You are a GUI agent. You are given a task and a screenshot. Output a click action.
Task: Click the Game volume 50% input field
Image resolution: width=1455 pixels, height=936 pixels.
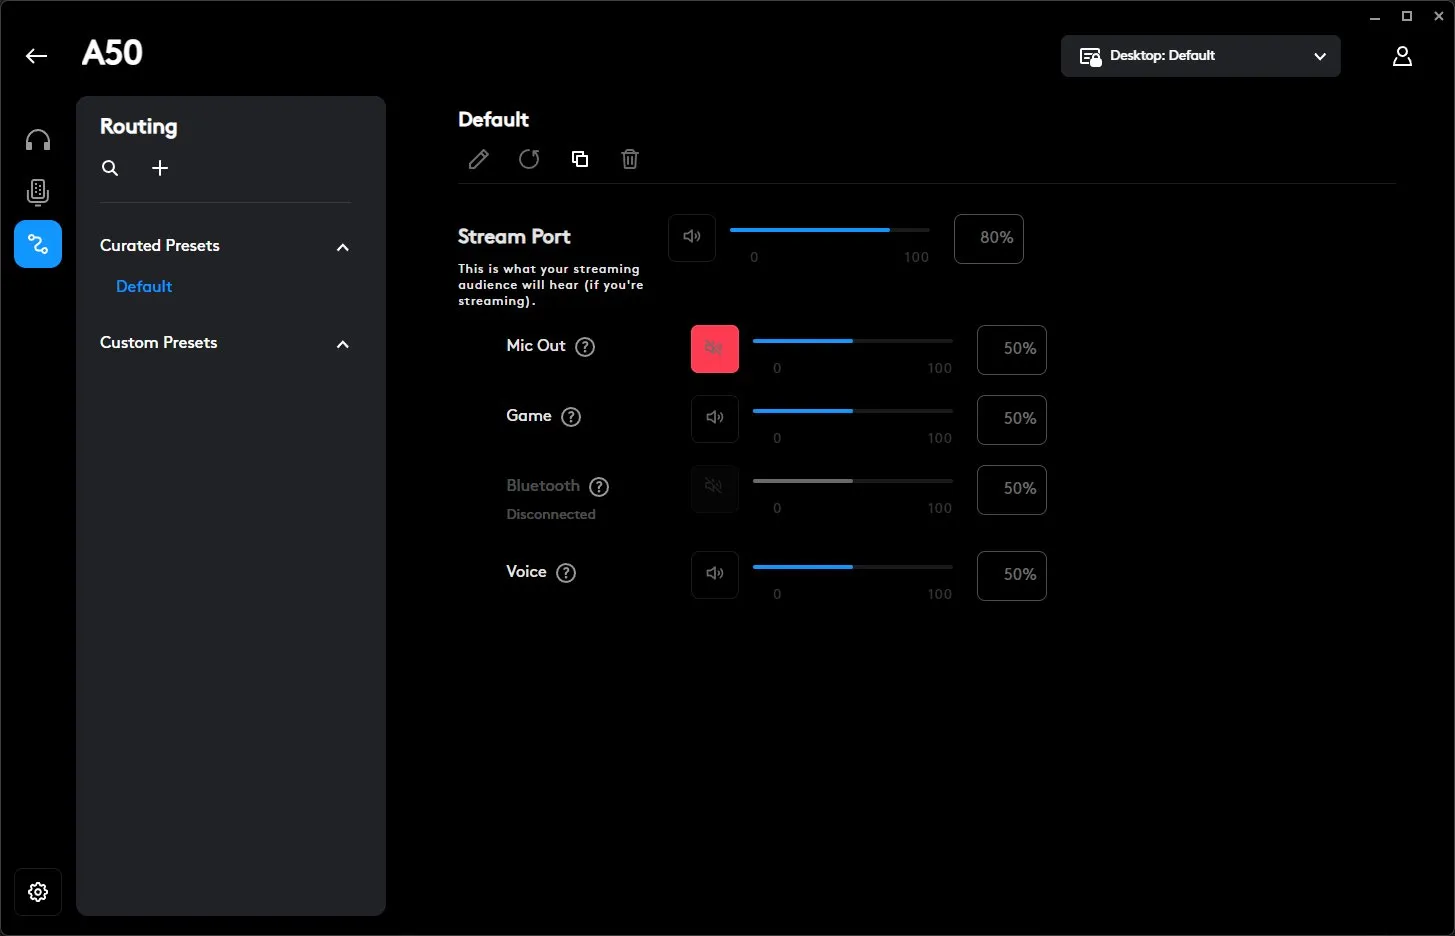[x=1011, y=419]
